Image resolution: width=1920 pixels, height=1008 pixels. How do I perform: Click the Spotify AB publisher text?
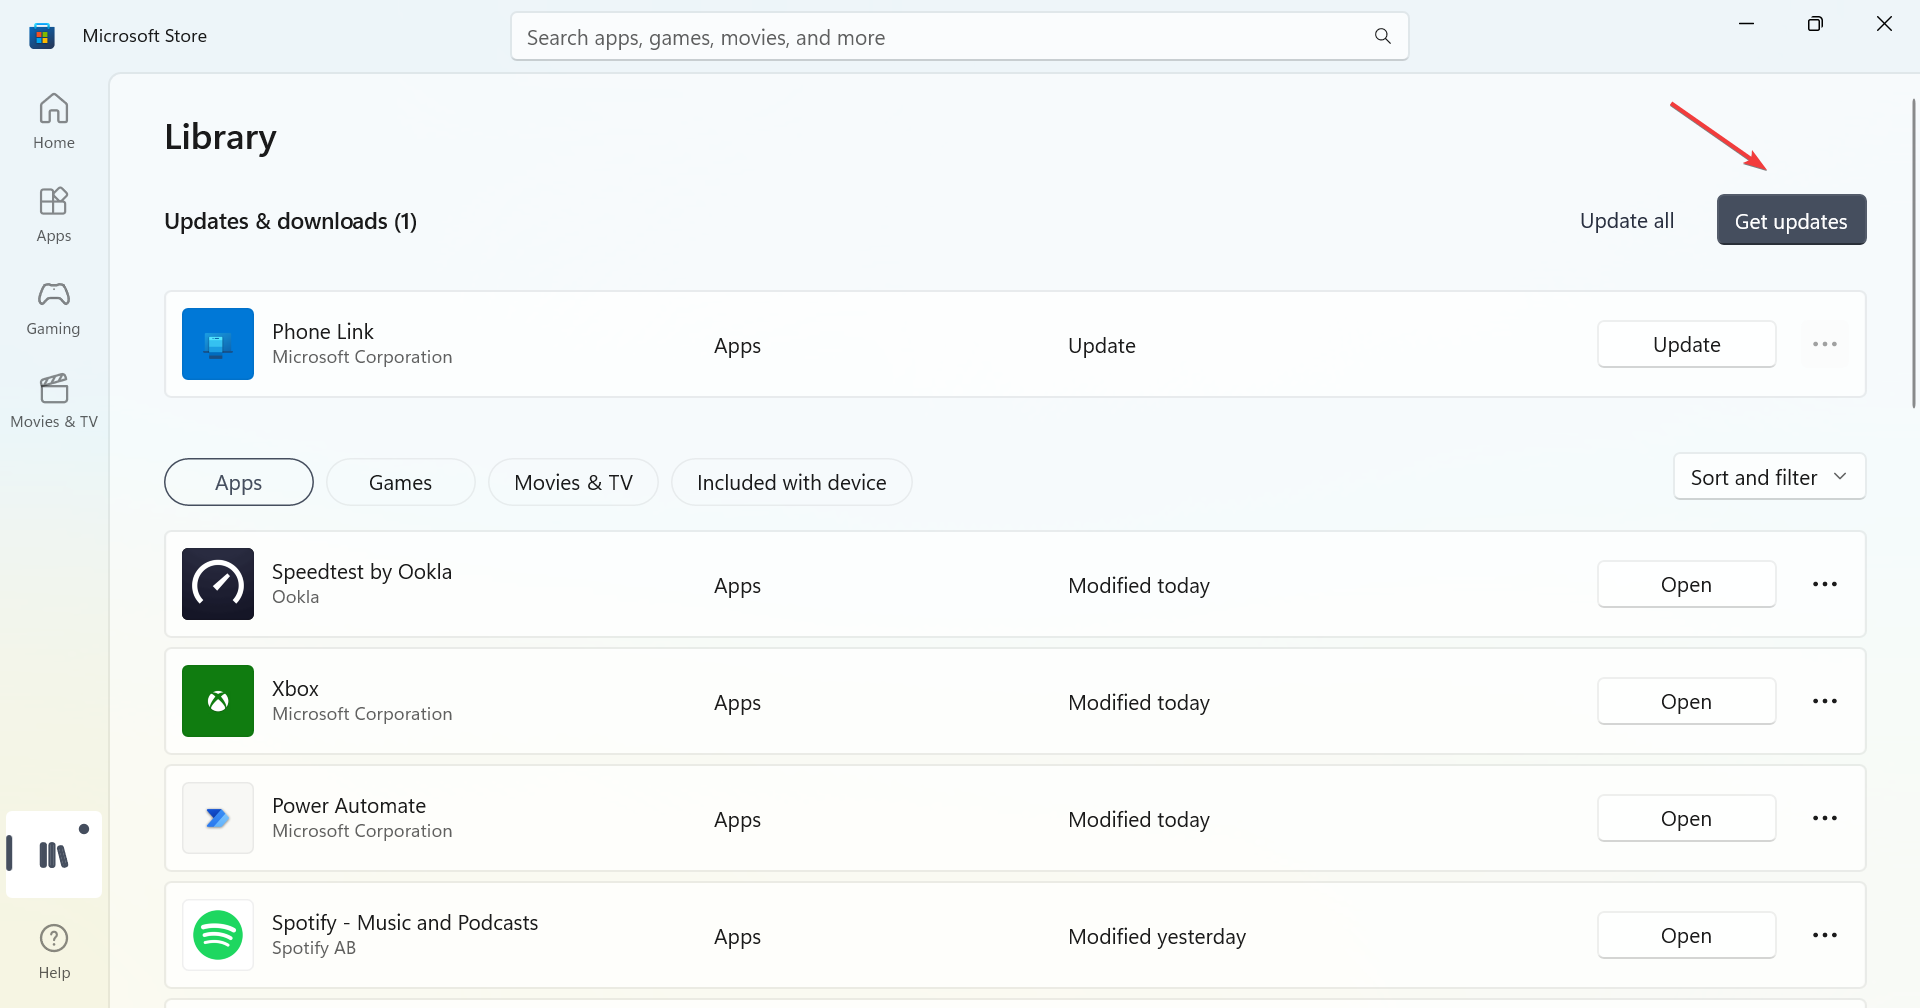pos(314,948)
